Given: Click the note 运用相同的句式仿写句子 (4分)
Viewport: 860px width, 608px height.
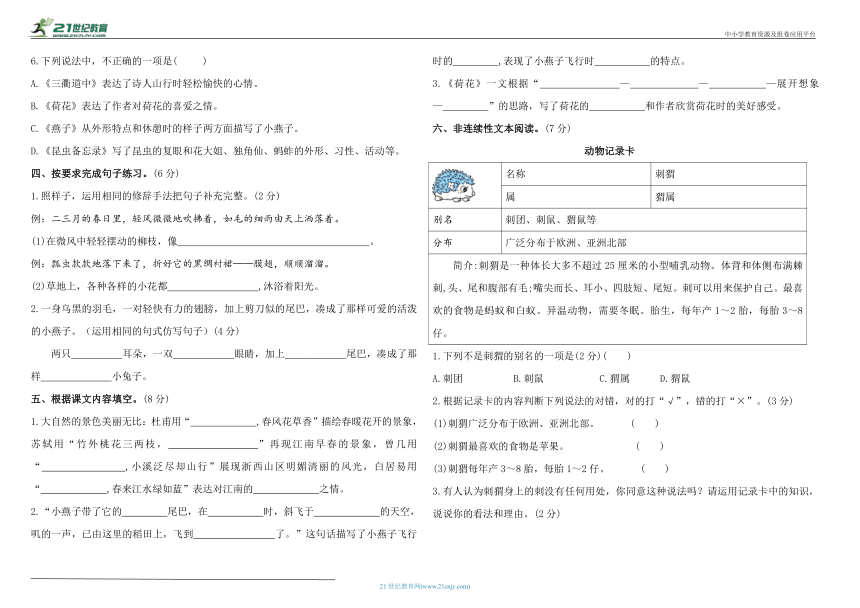Looking at the screenshot, I should pos(162,331).
